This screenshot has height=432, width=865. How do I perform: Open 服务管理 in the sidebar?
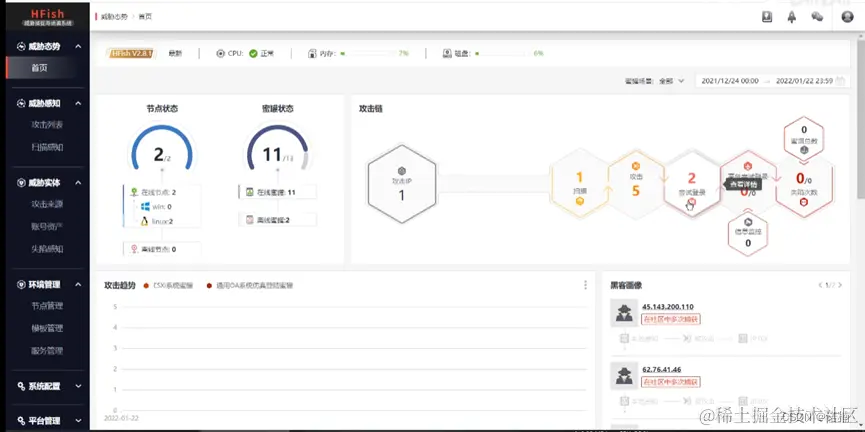click(47, 351)
